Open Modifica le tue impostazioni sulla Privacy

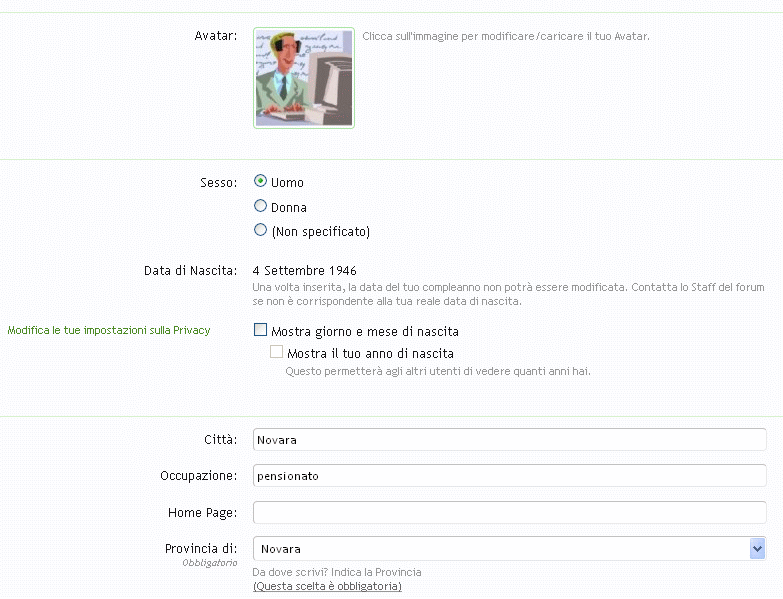point(109,330)
